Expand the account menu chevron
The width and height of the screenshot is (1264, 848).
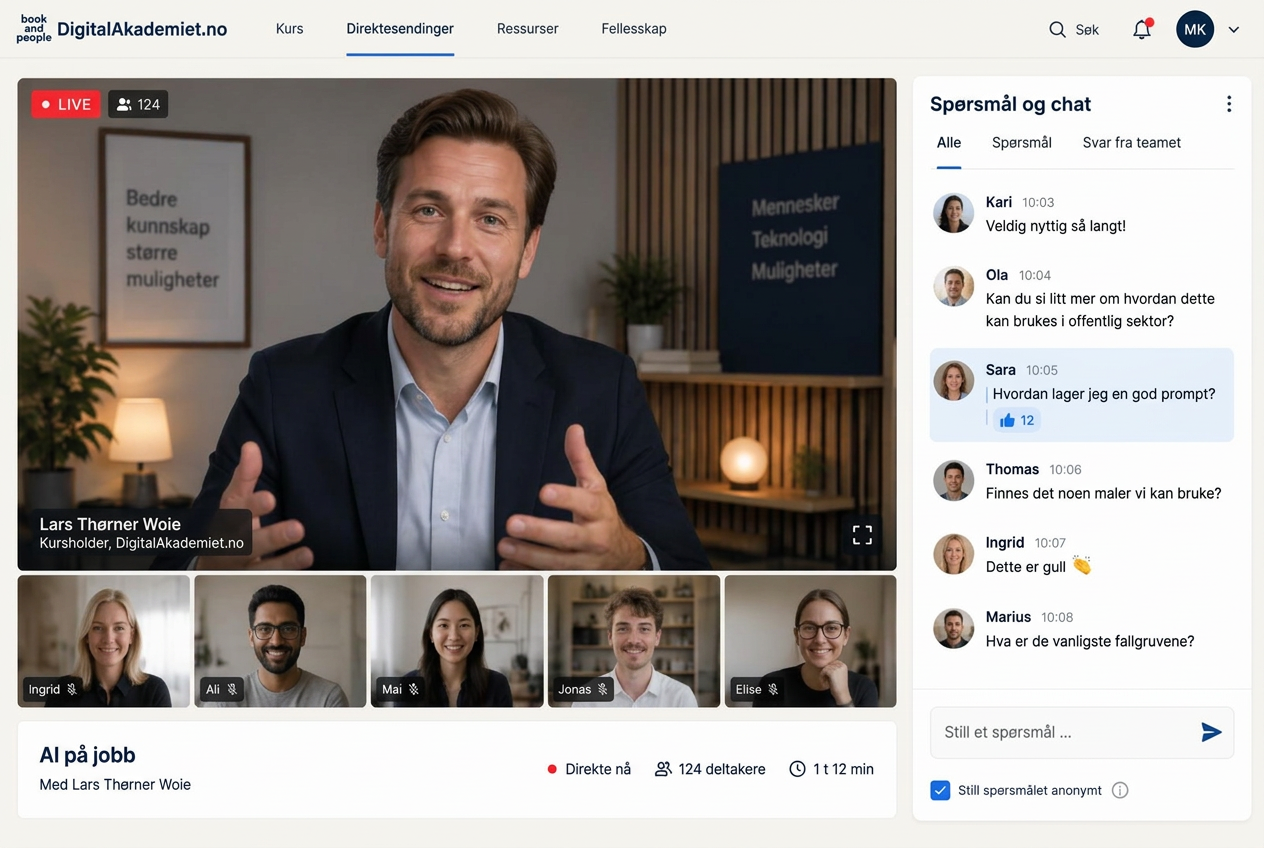point(1234,30)
